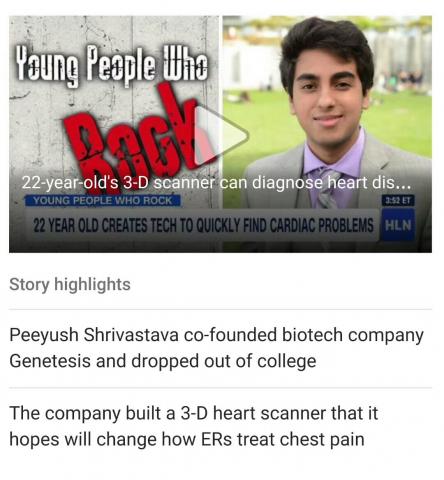Click the Cardiac Problems headline ticker

pyautogui.click(x=203, y=226)
